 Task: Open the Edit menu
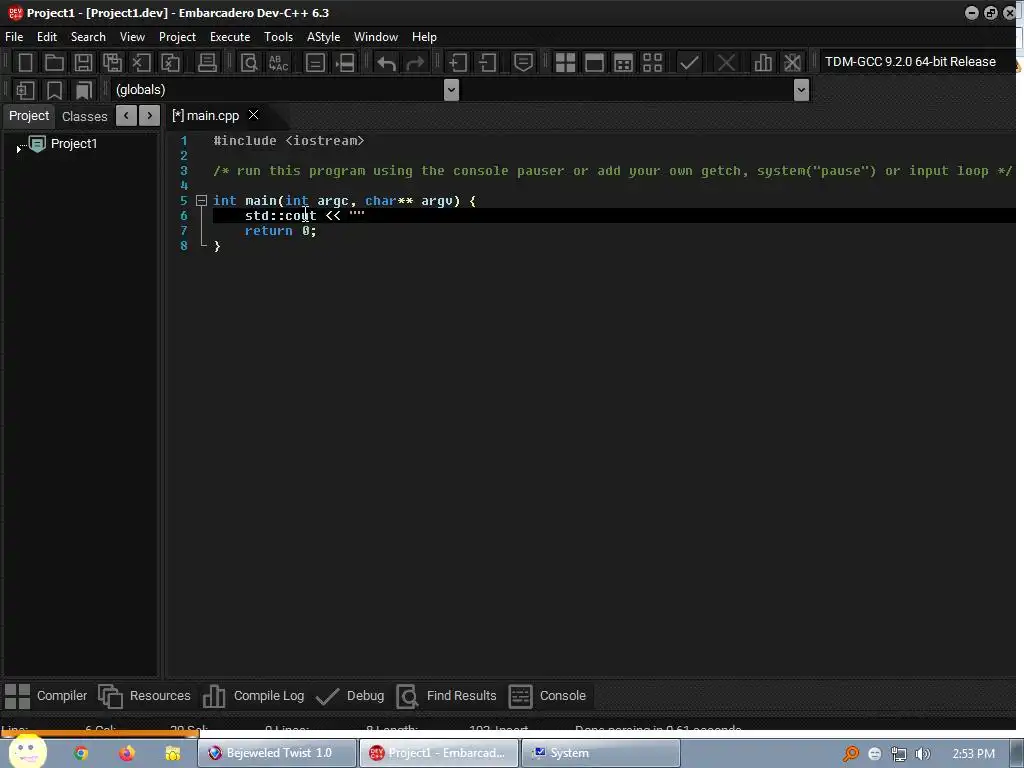pos(47,37)
